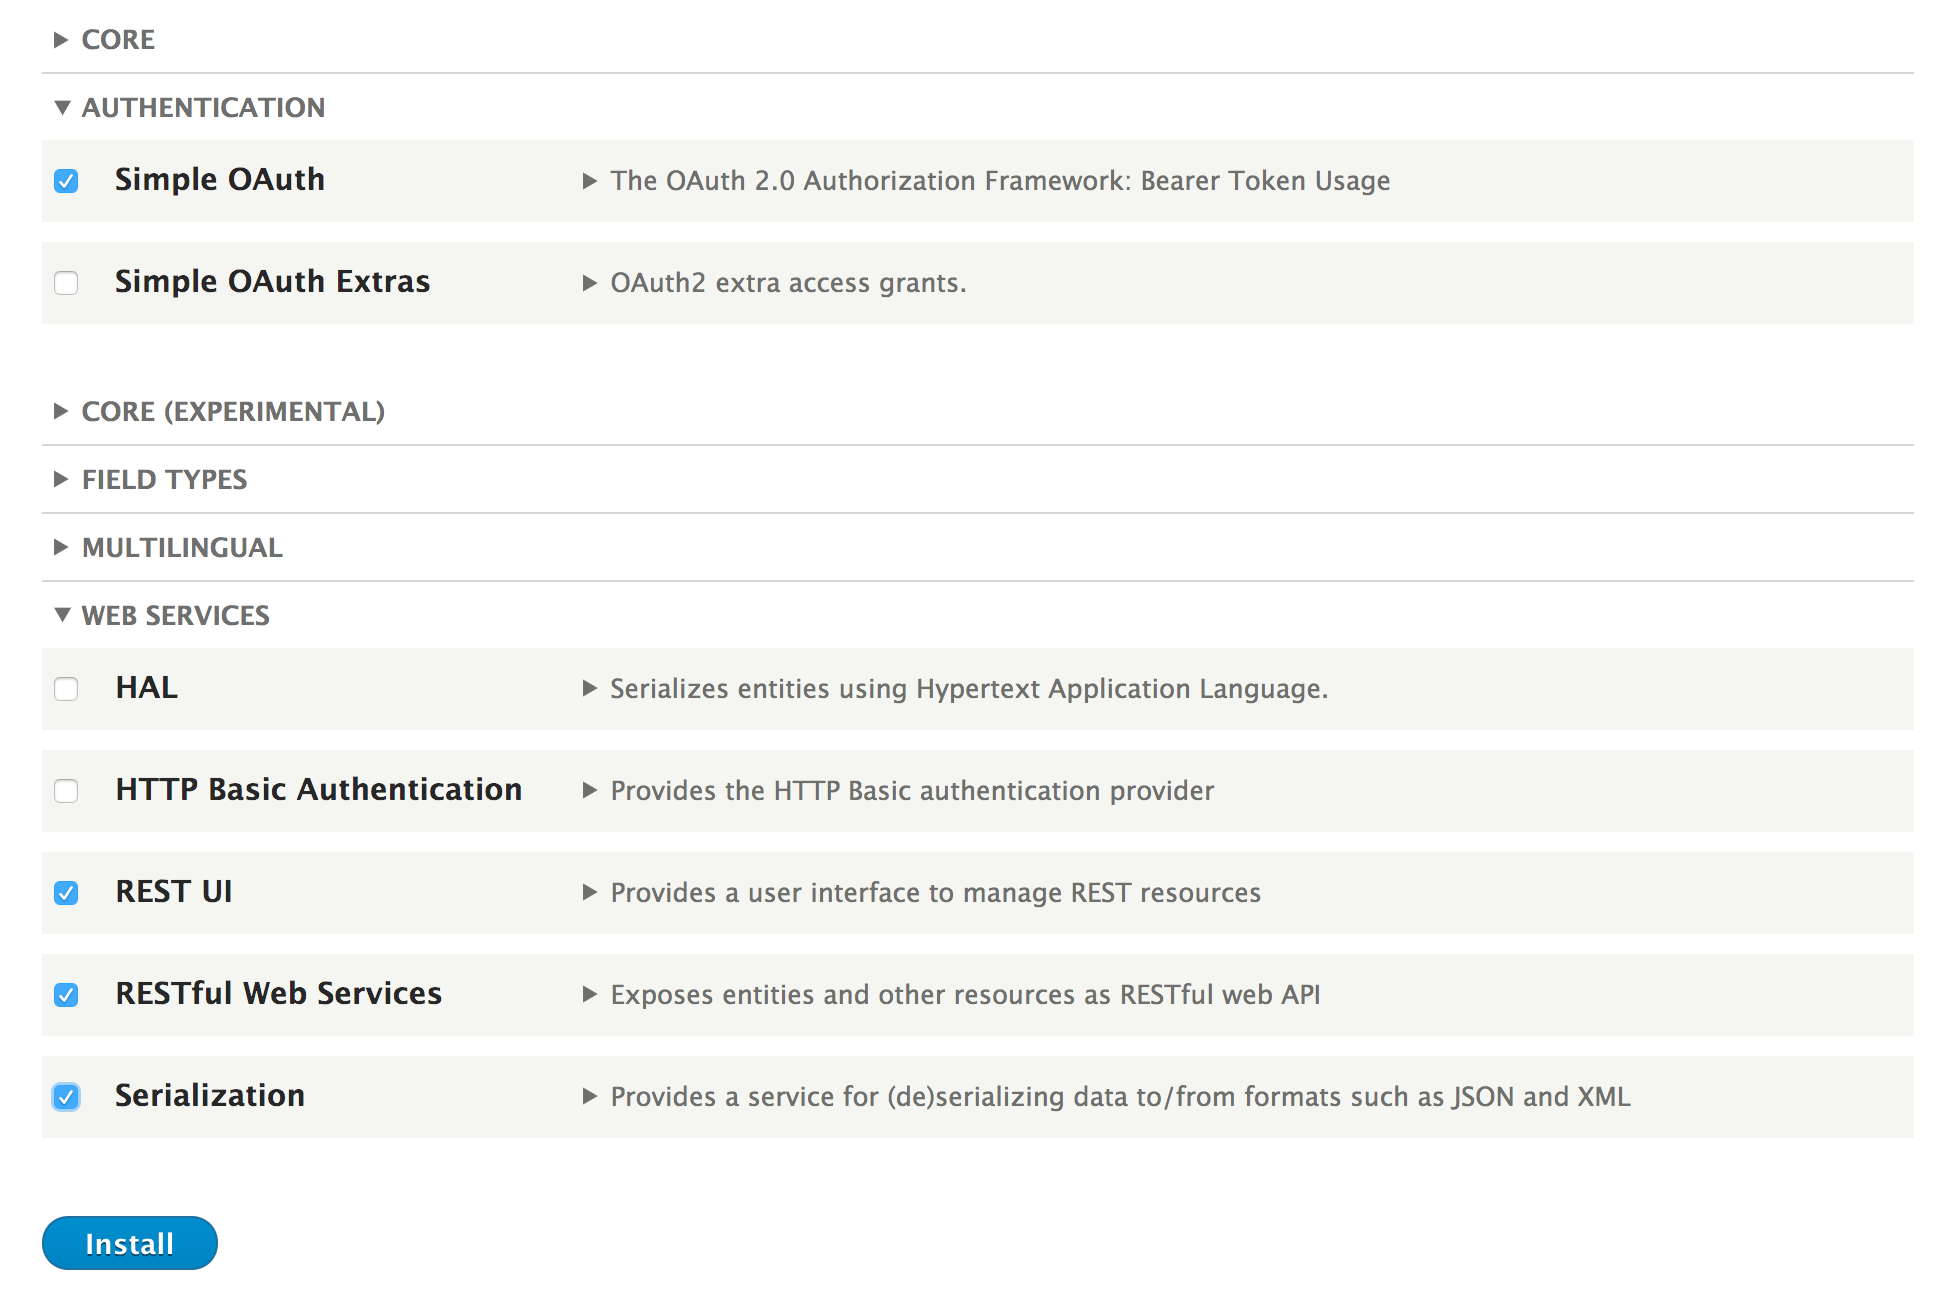Click the Install button
This screenshot has width=1956, height=1298.
point(130,1244)
